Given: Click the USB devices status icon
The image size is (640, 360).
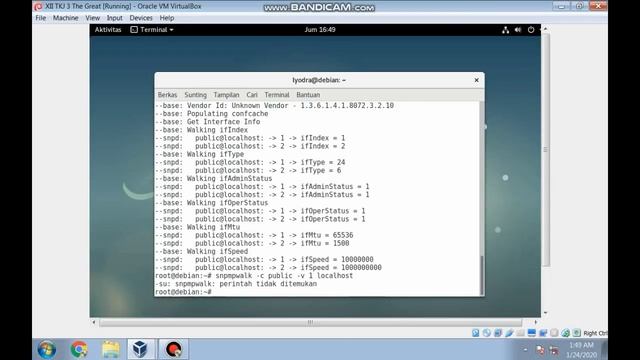Looking at the screenshot, I should [509, 333].
